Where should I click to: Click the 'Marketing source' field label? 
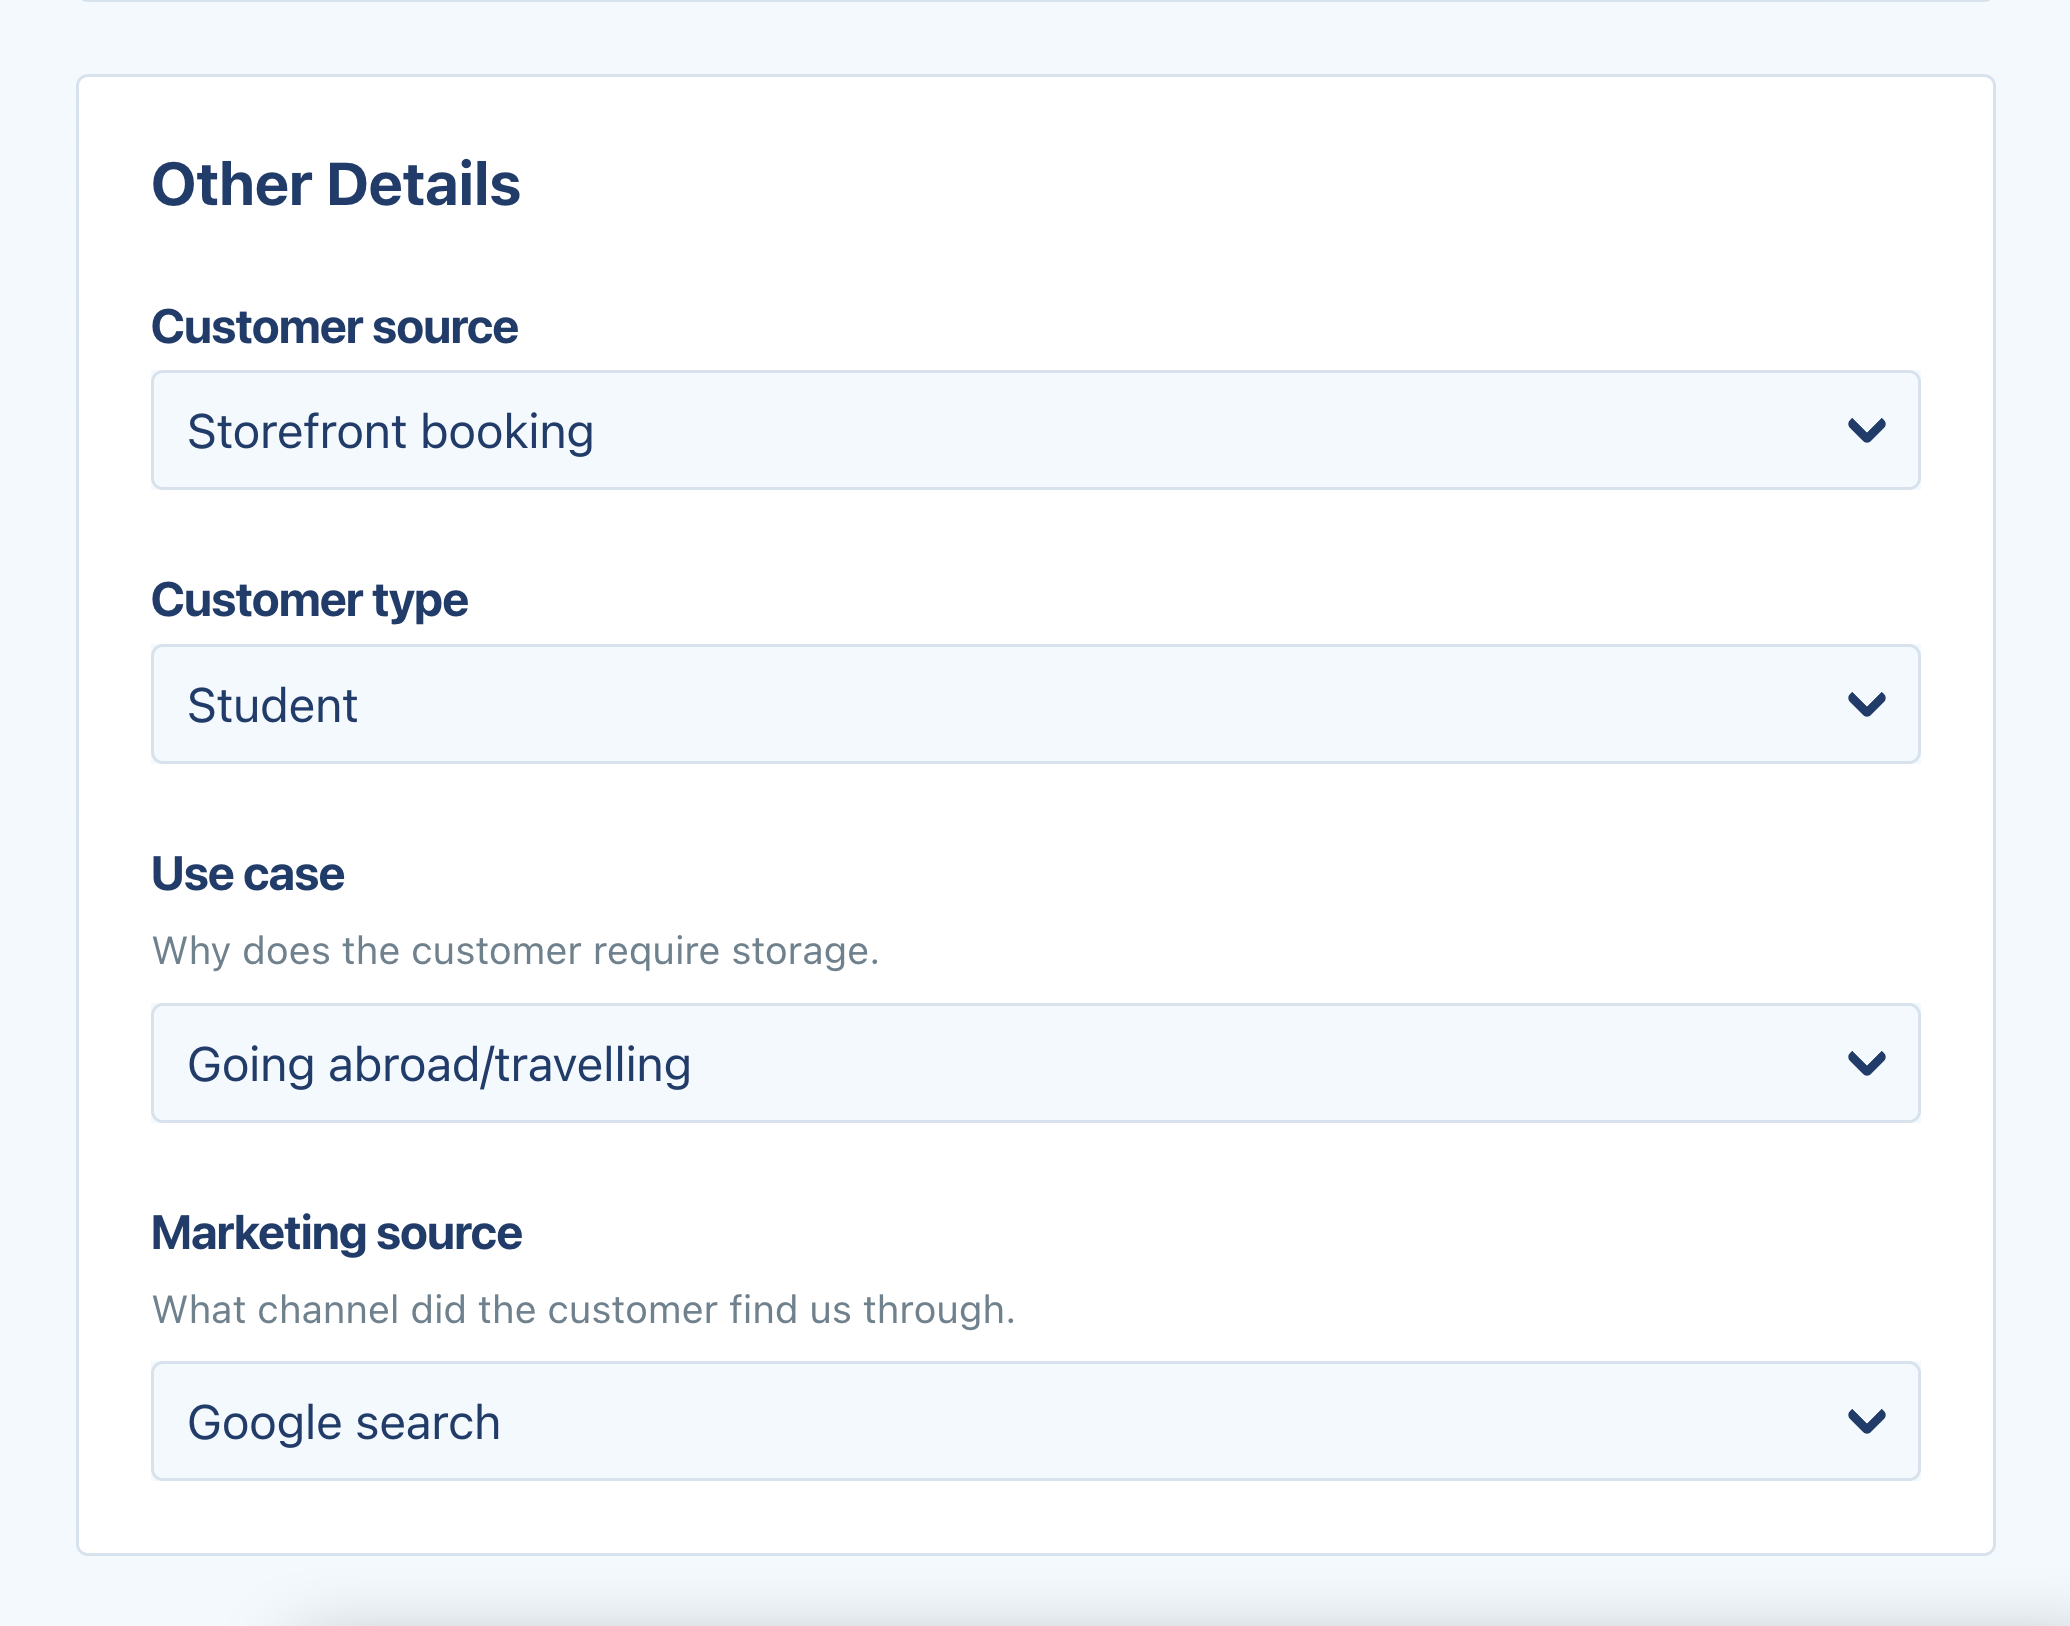pyautogui.click(x=336, y=1233)
